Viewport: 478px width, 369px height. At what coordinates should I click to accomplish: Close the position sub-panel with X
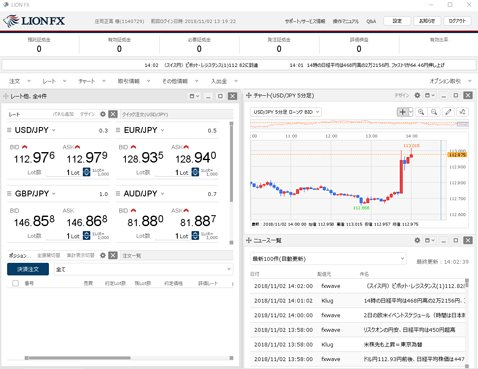click(x=113, y=255)
